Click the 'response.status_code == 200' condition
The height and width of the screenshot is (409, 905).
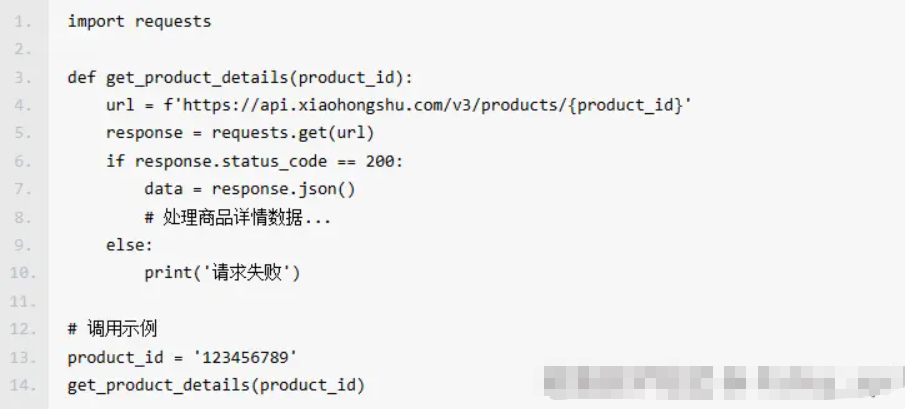(x=267, y=161)
